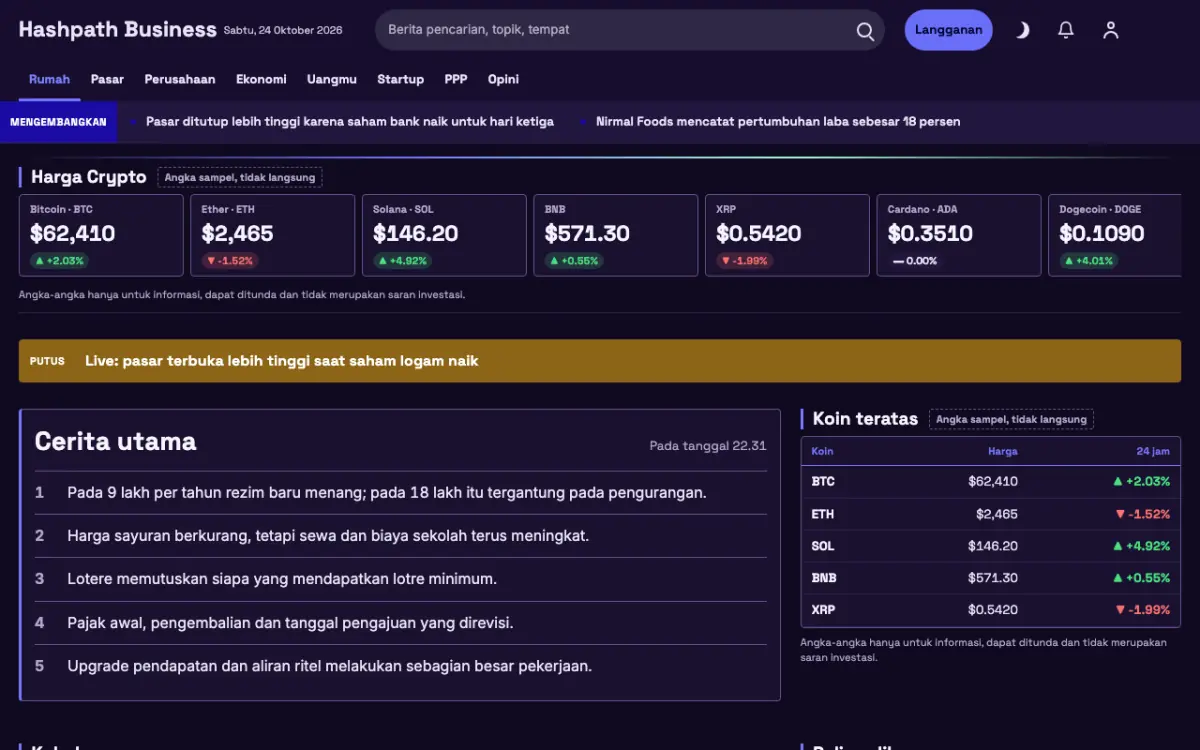
Task: Click the Langganan subscribe button
Action: (948, 30)
